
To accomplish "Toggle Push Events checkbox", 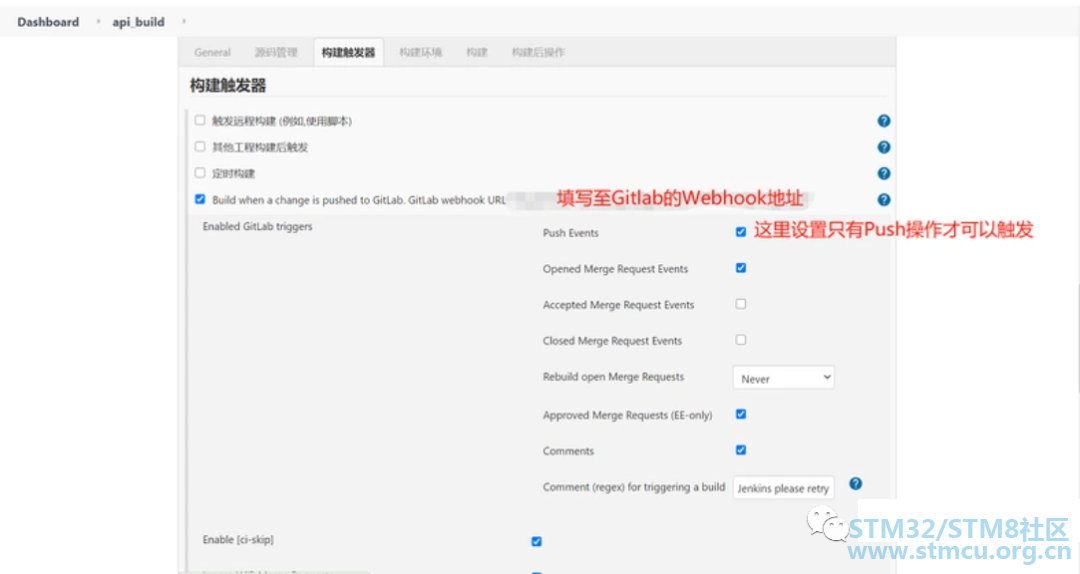I will coord(740,232).
